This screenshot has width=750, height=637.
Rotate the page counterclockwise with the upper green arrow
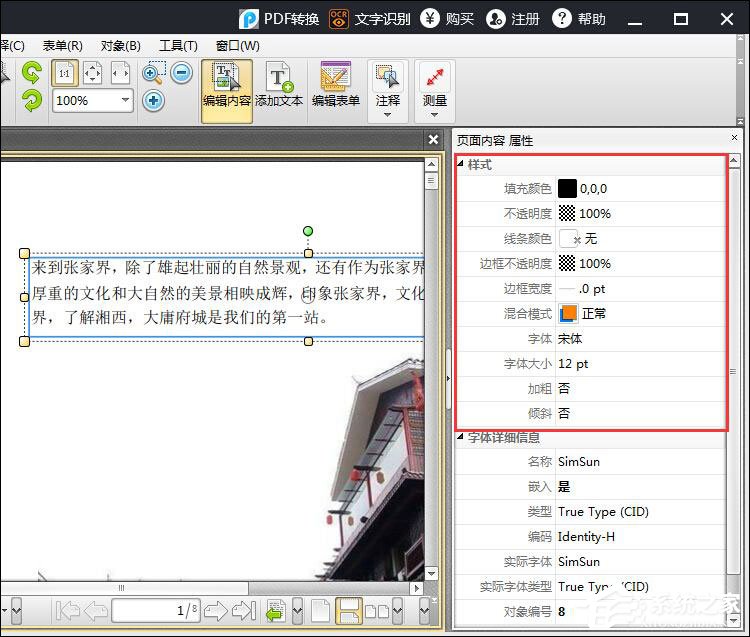(32, 72)
